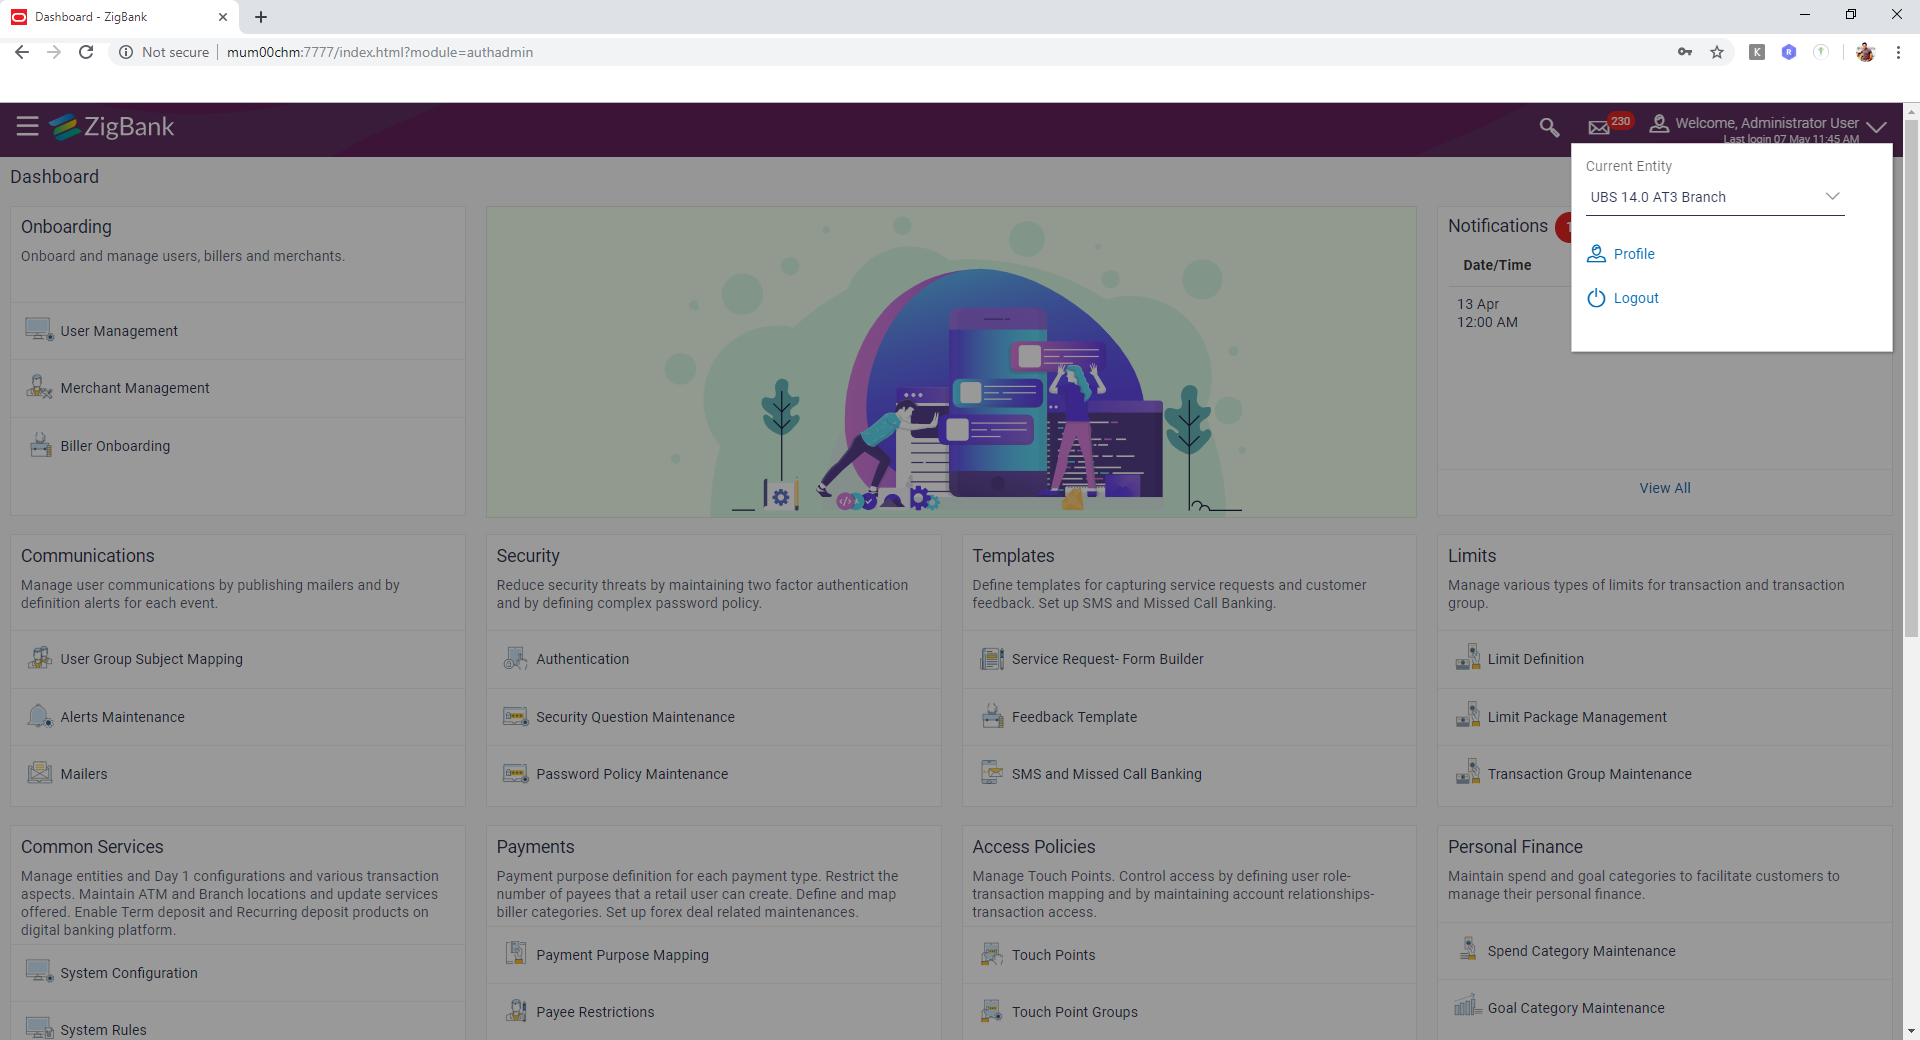The width and height of the screenshot is (1920, 1040).
Task: Open the hamburger navigation menu
Action: point(27,126)
